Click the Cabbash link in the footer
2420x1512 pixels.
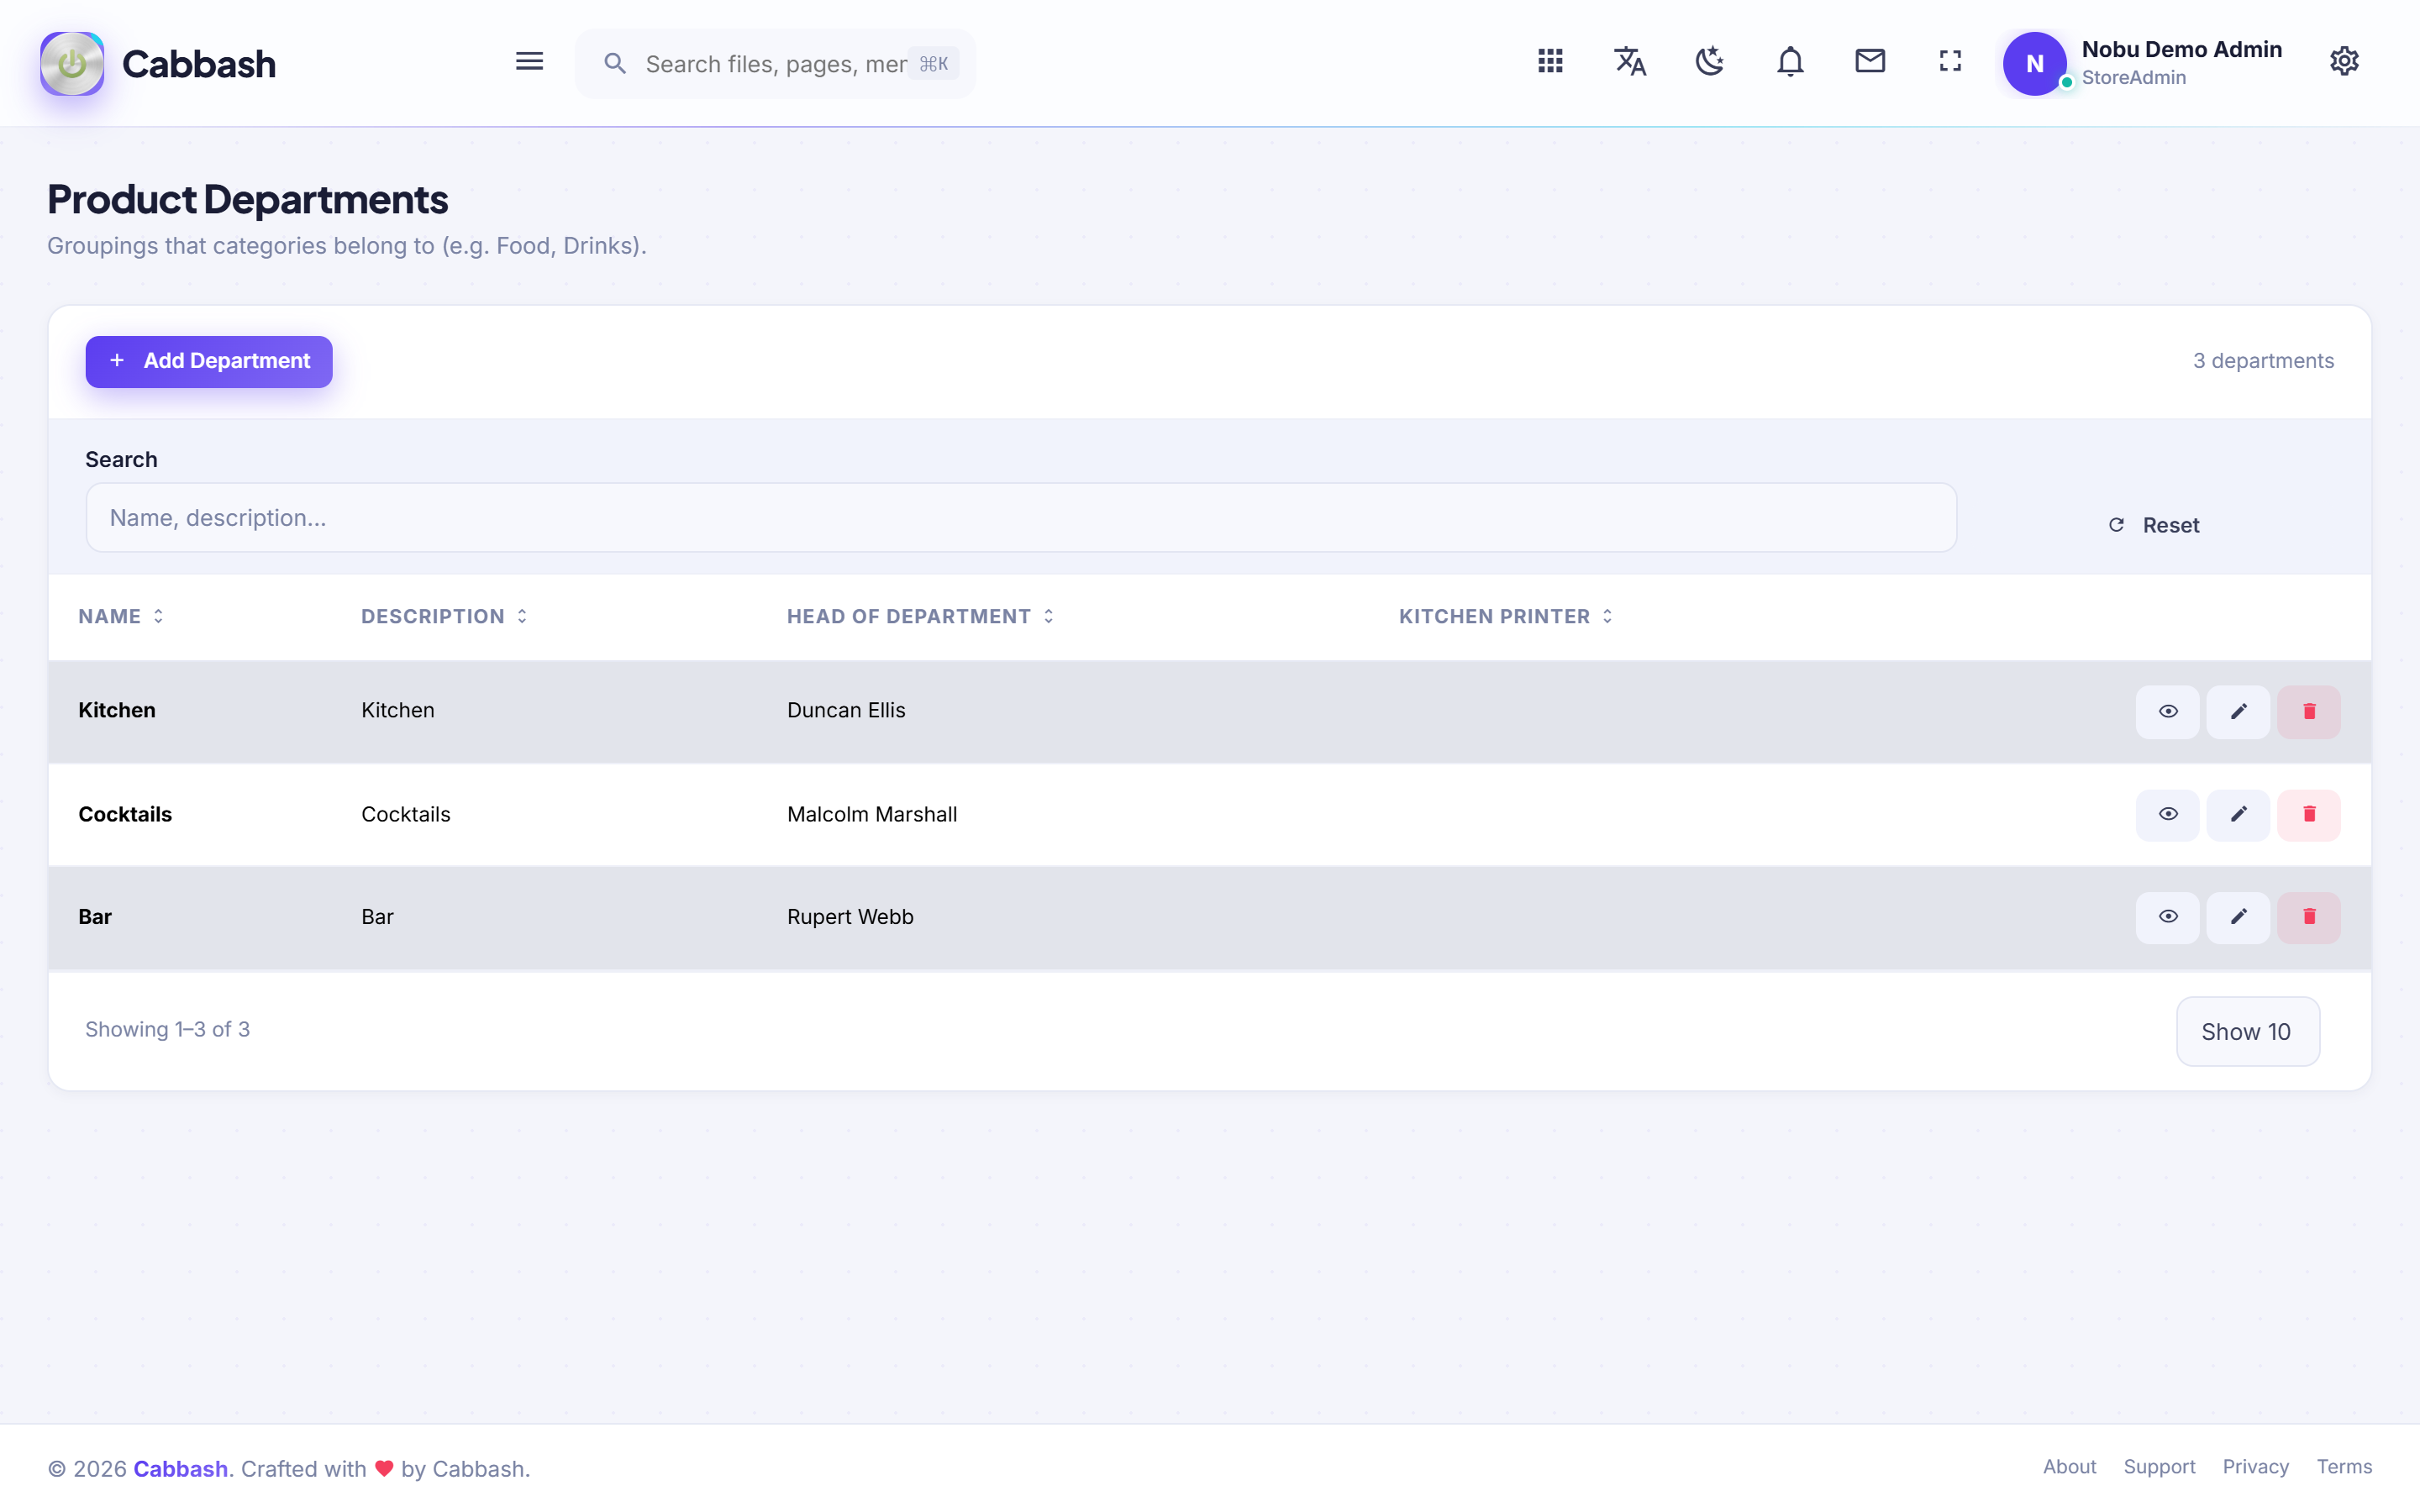[181, 1468]
